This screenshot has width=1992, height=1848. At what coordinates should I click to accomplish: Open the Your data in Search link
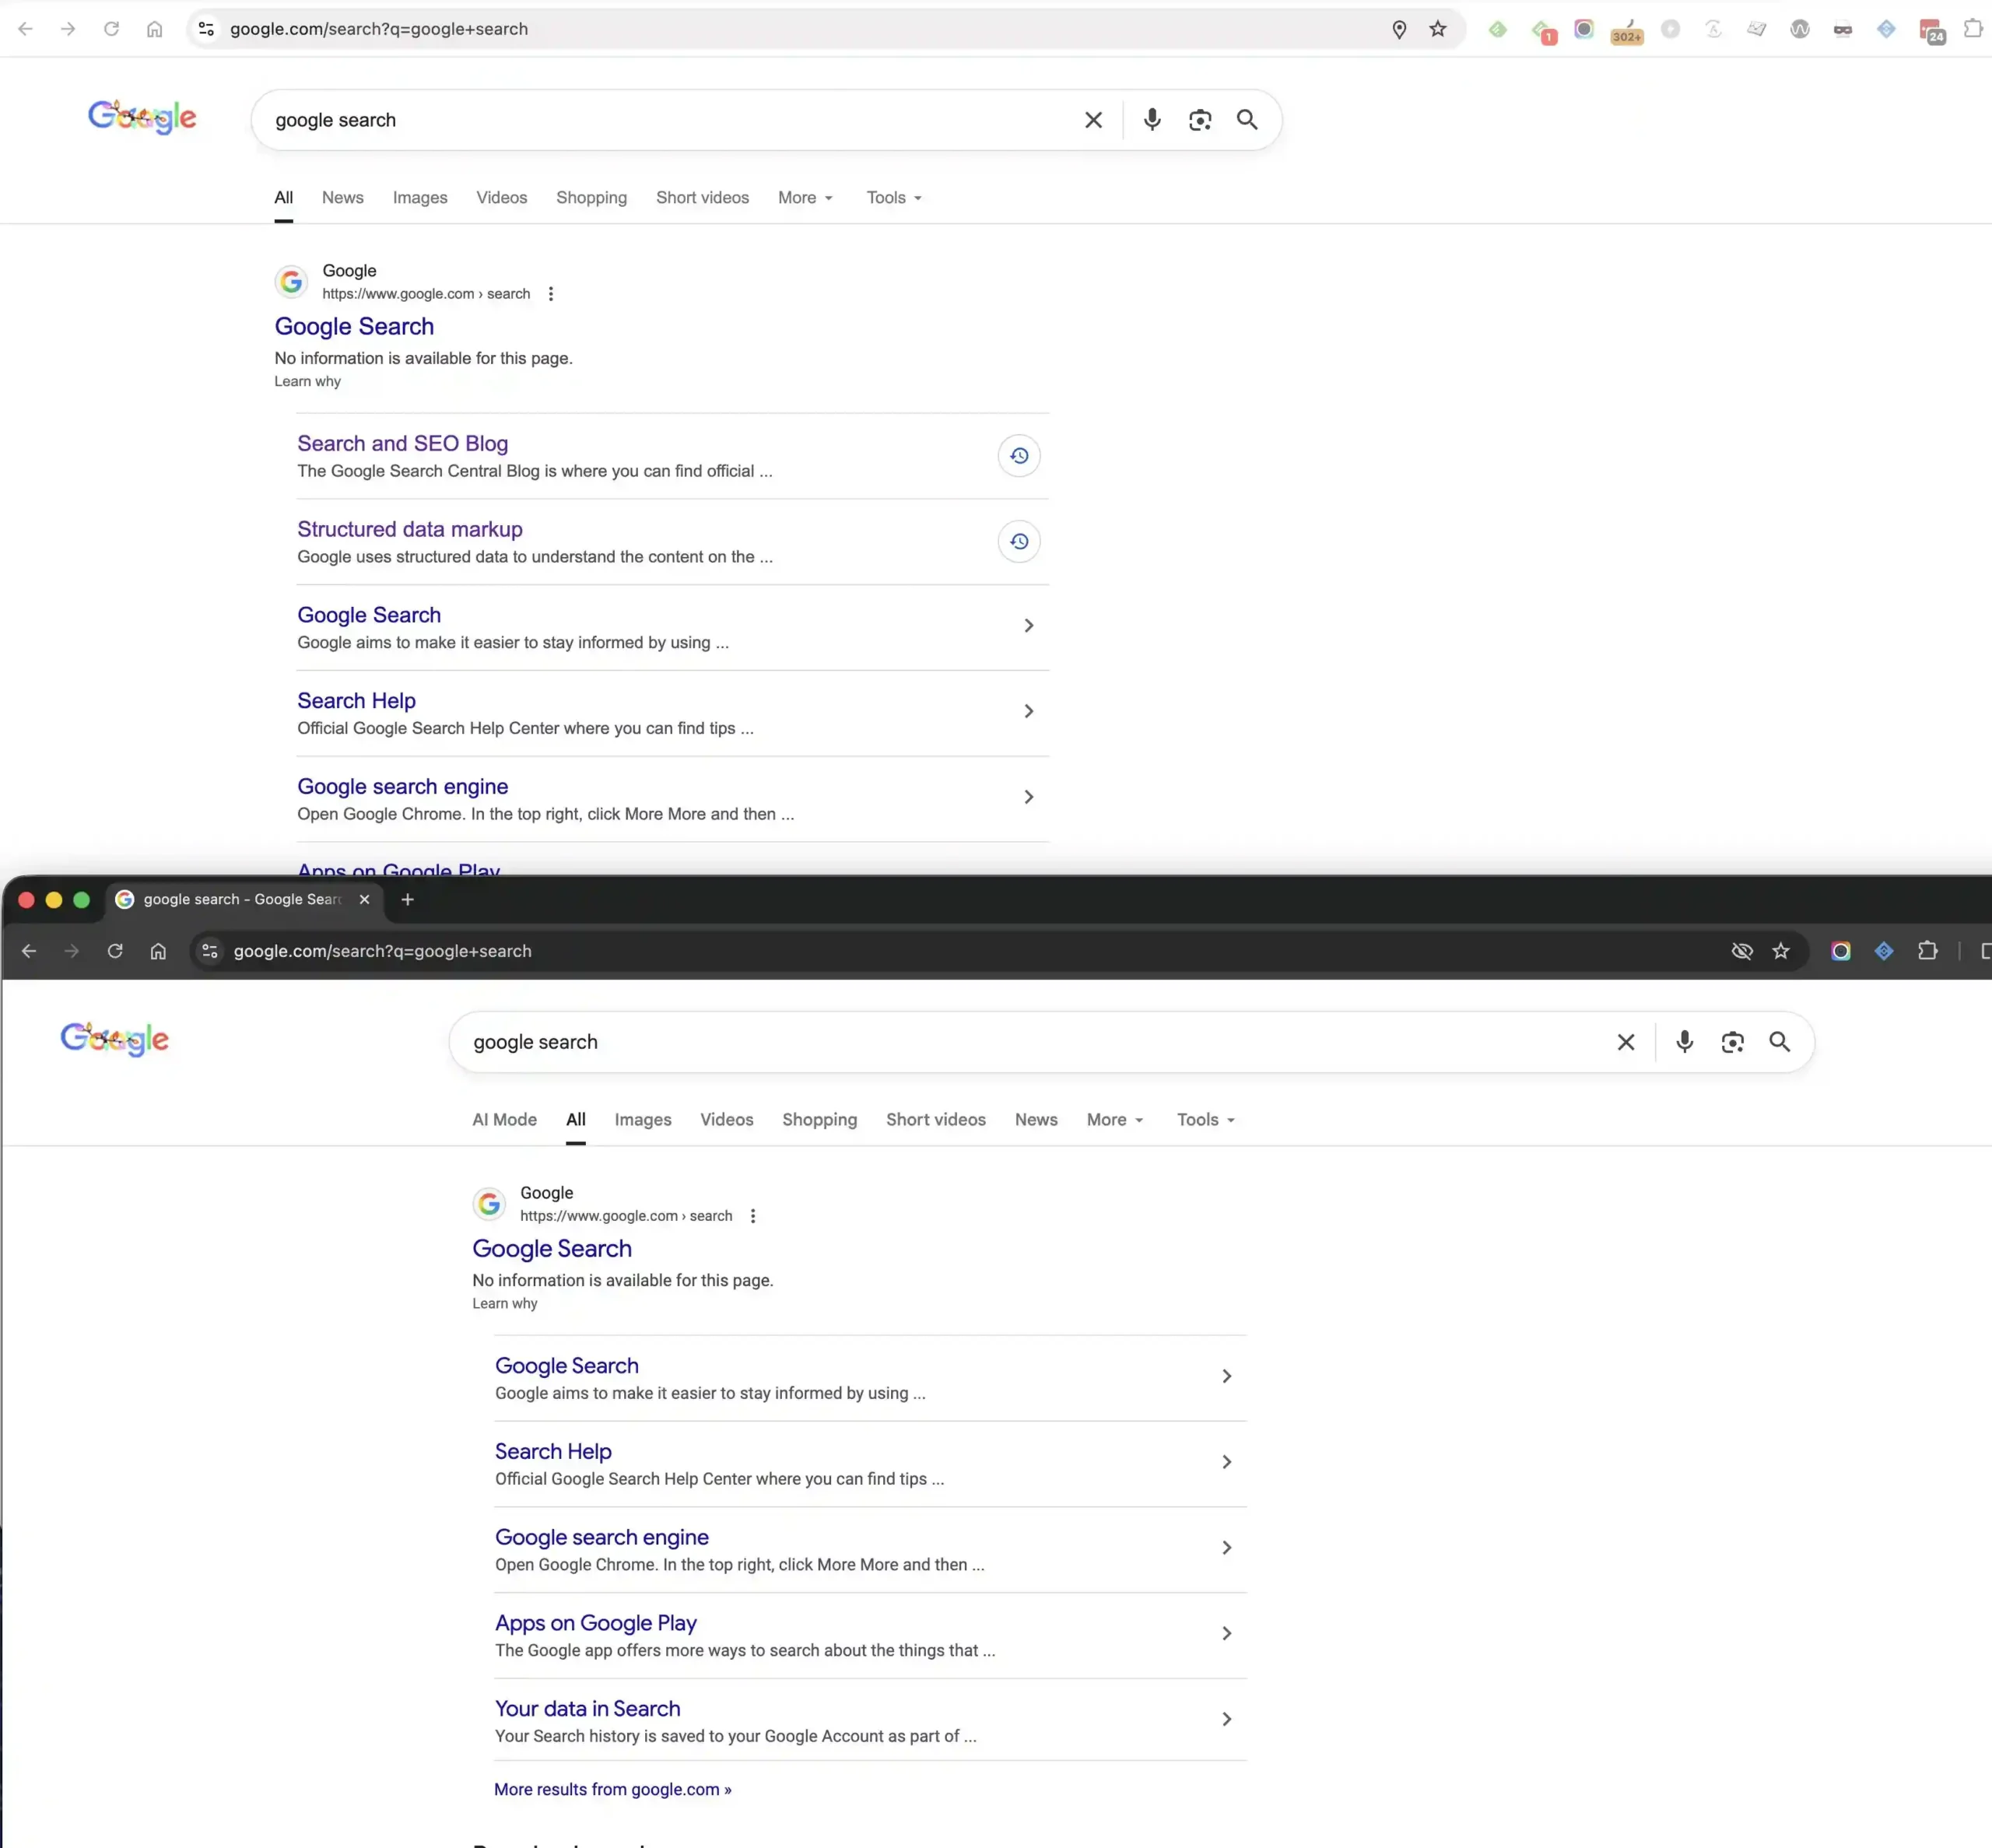[x=587, y=1709]
